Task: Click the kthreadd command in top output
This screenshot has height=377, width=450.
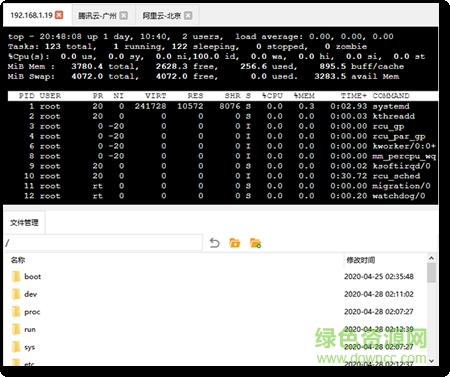Action: click(x=393, y=116)
